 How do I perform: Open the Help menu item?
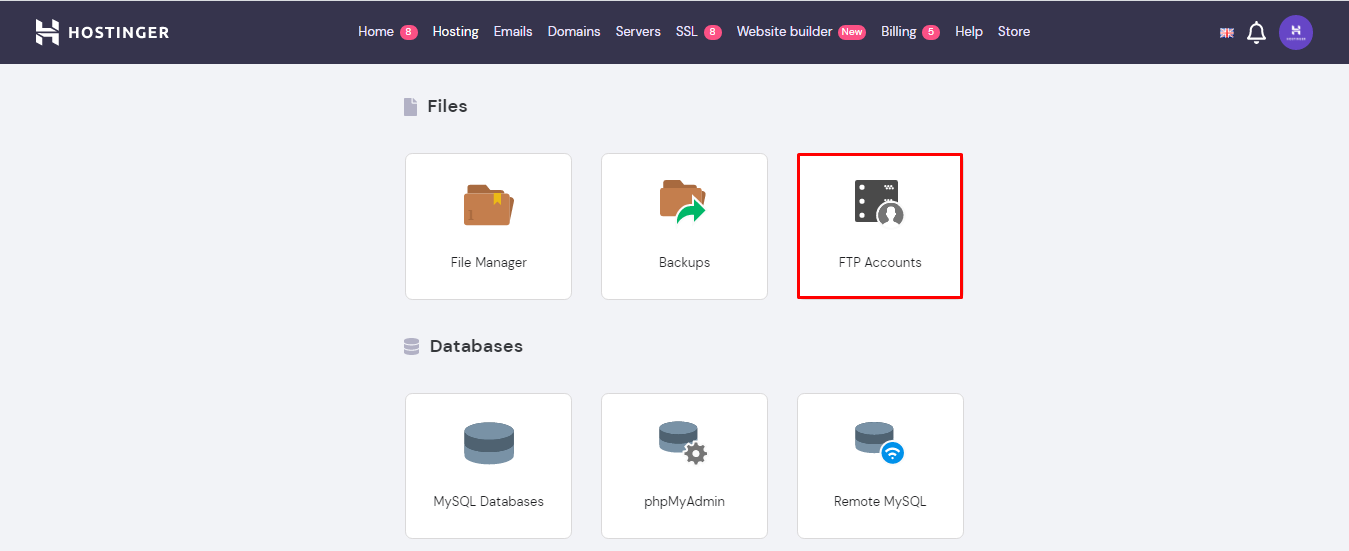(969, 32)
